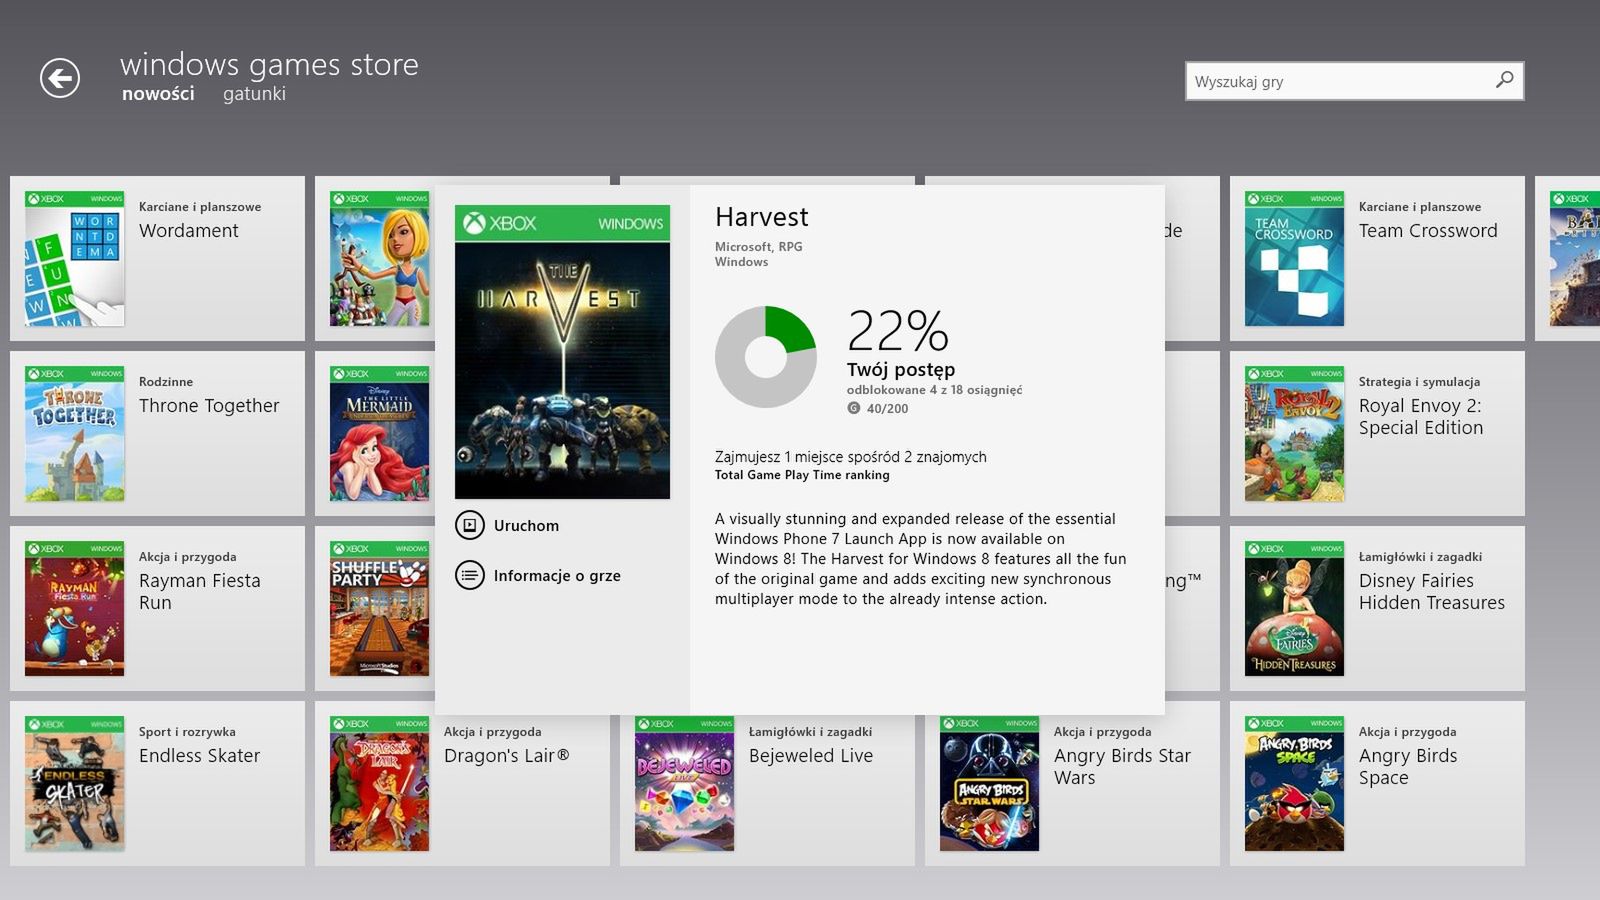The width and height of the screenshot is (1600, 900).
Task: Open the Wordament game cover
Action: pos(75,258)
